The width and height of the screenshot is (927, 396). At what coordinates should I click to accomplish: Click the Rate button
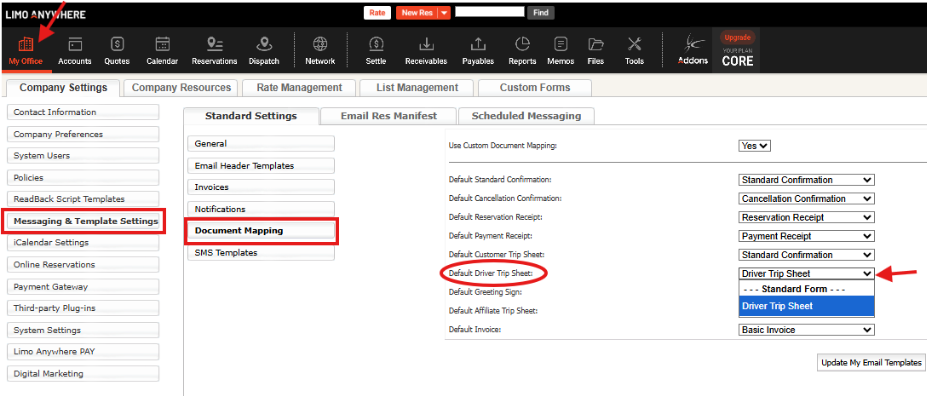(377, 12)
